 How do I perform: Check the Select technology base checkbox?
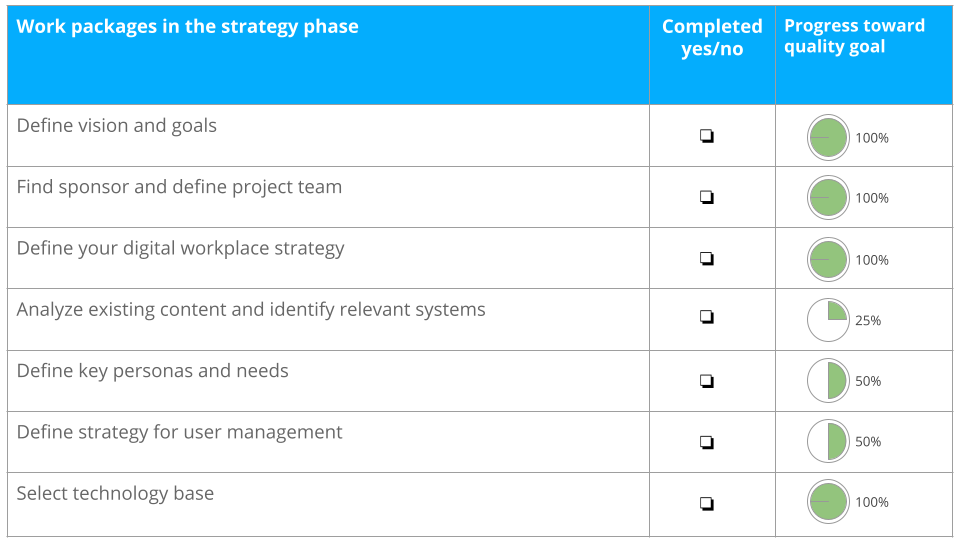[x=707, y=503]
